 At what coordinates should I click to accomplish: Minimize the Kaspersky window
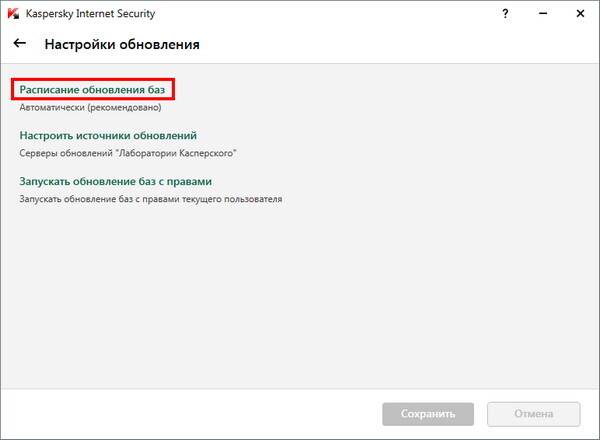coord(543,13)
